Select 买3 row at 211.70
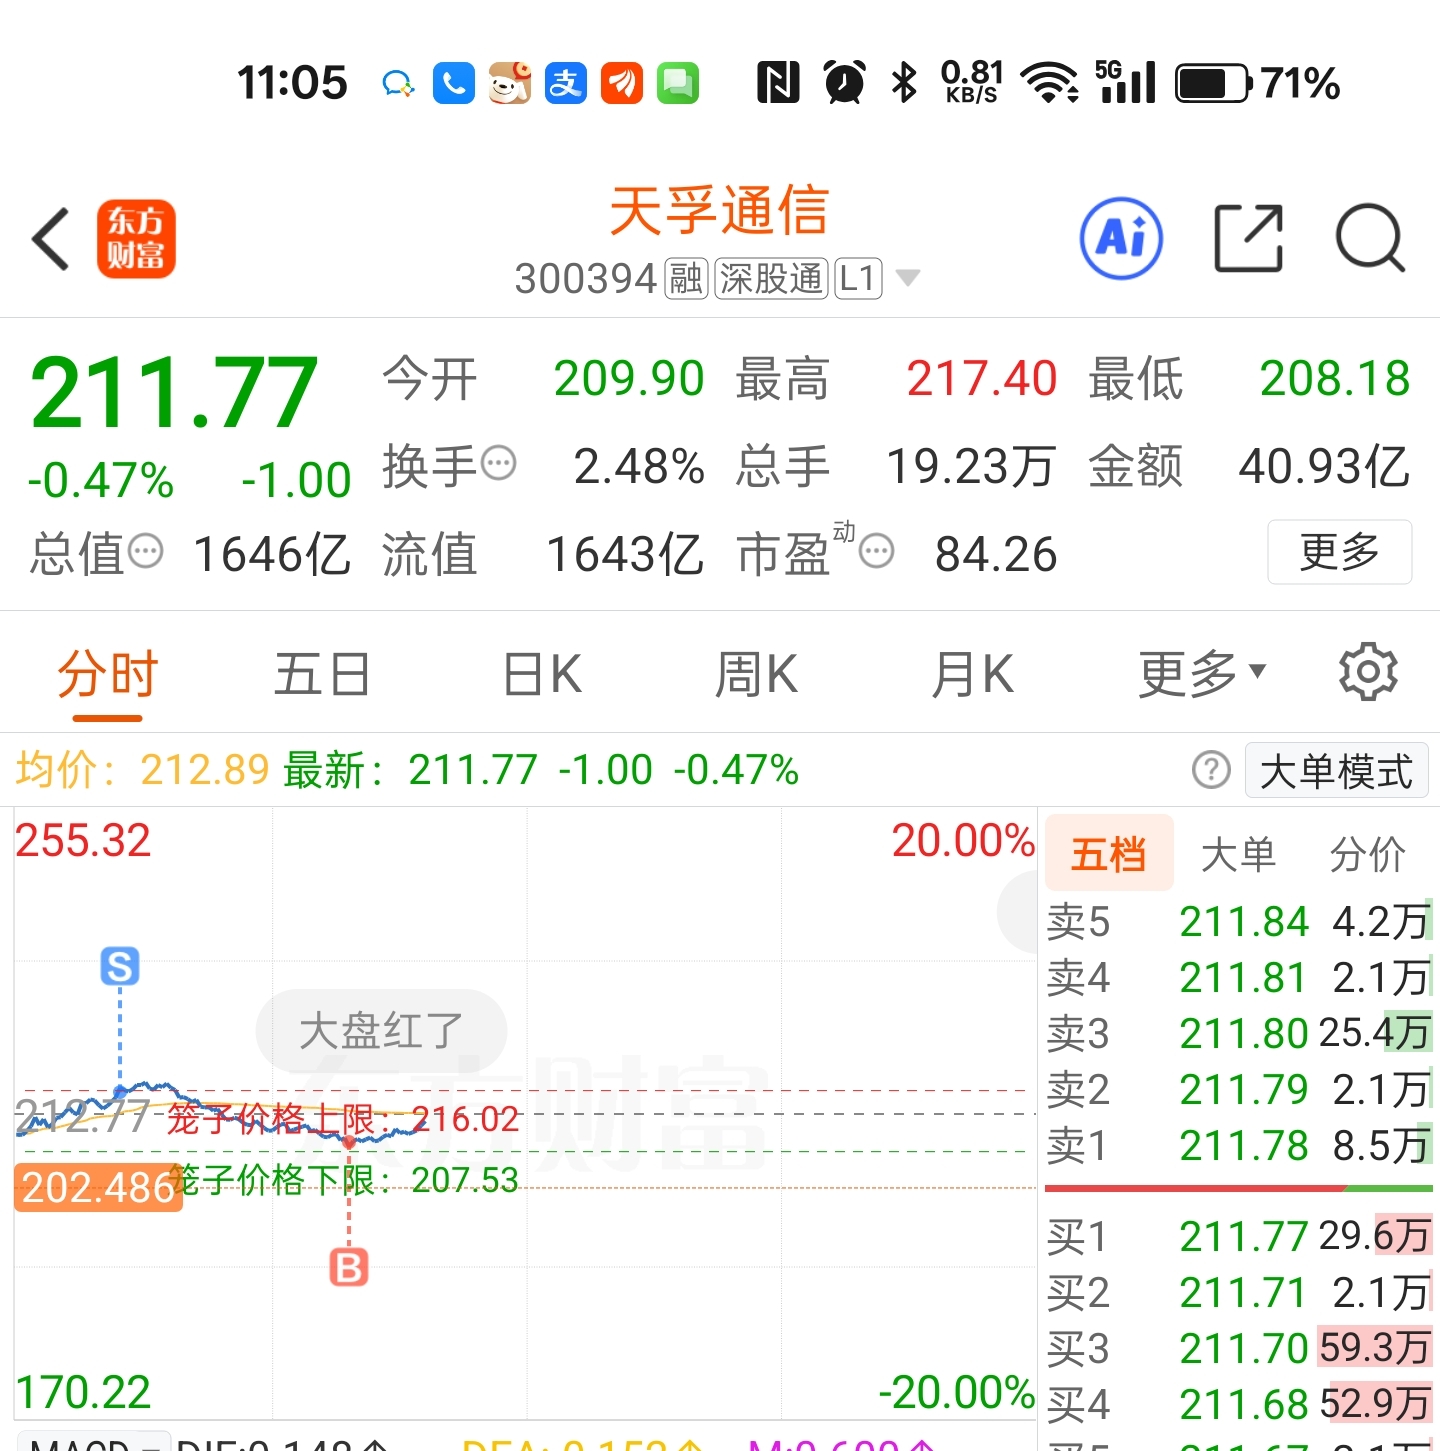Image resolution: width=1440 pixels, height=1451 pixels. (x=1239, y=1349)
